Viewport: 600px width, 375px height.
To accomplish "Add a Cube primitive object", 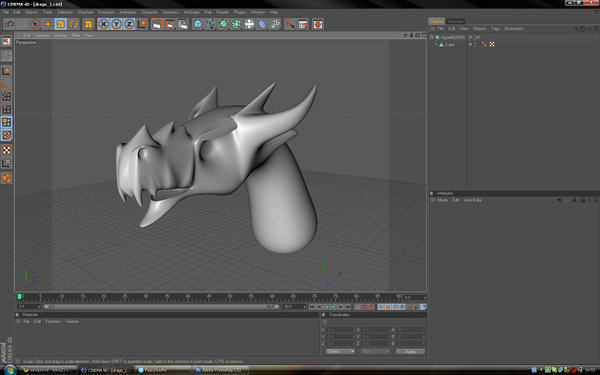I will coord(197,24).
